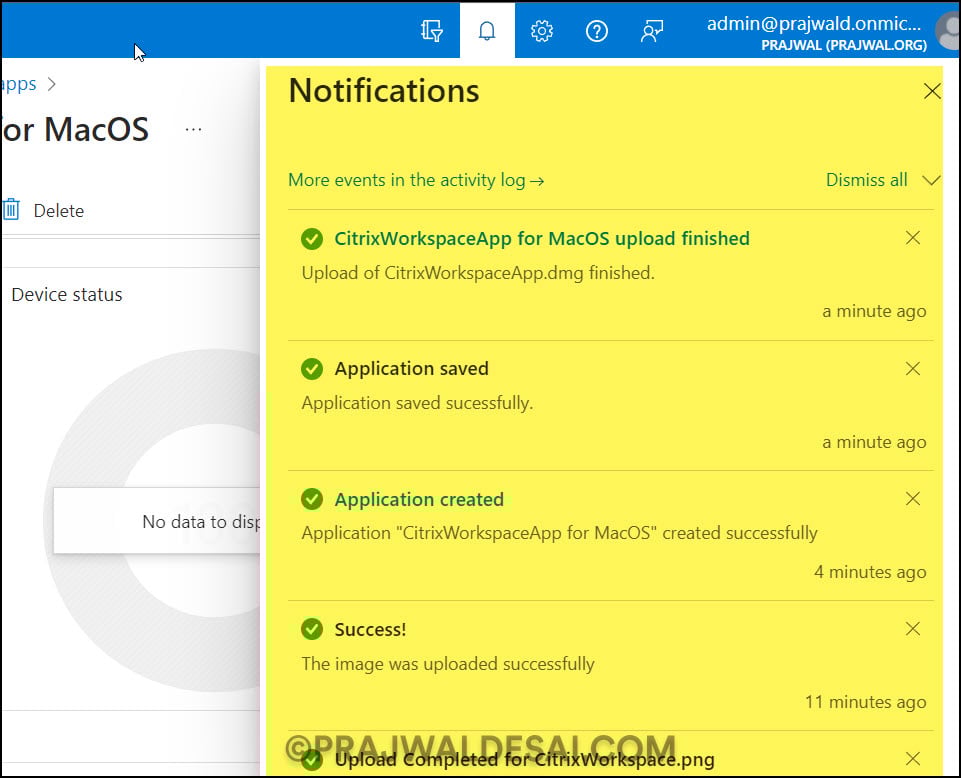Screen dimensions: 961x778
Task: Open More events in the activity log
Action: tap(416, 180)
